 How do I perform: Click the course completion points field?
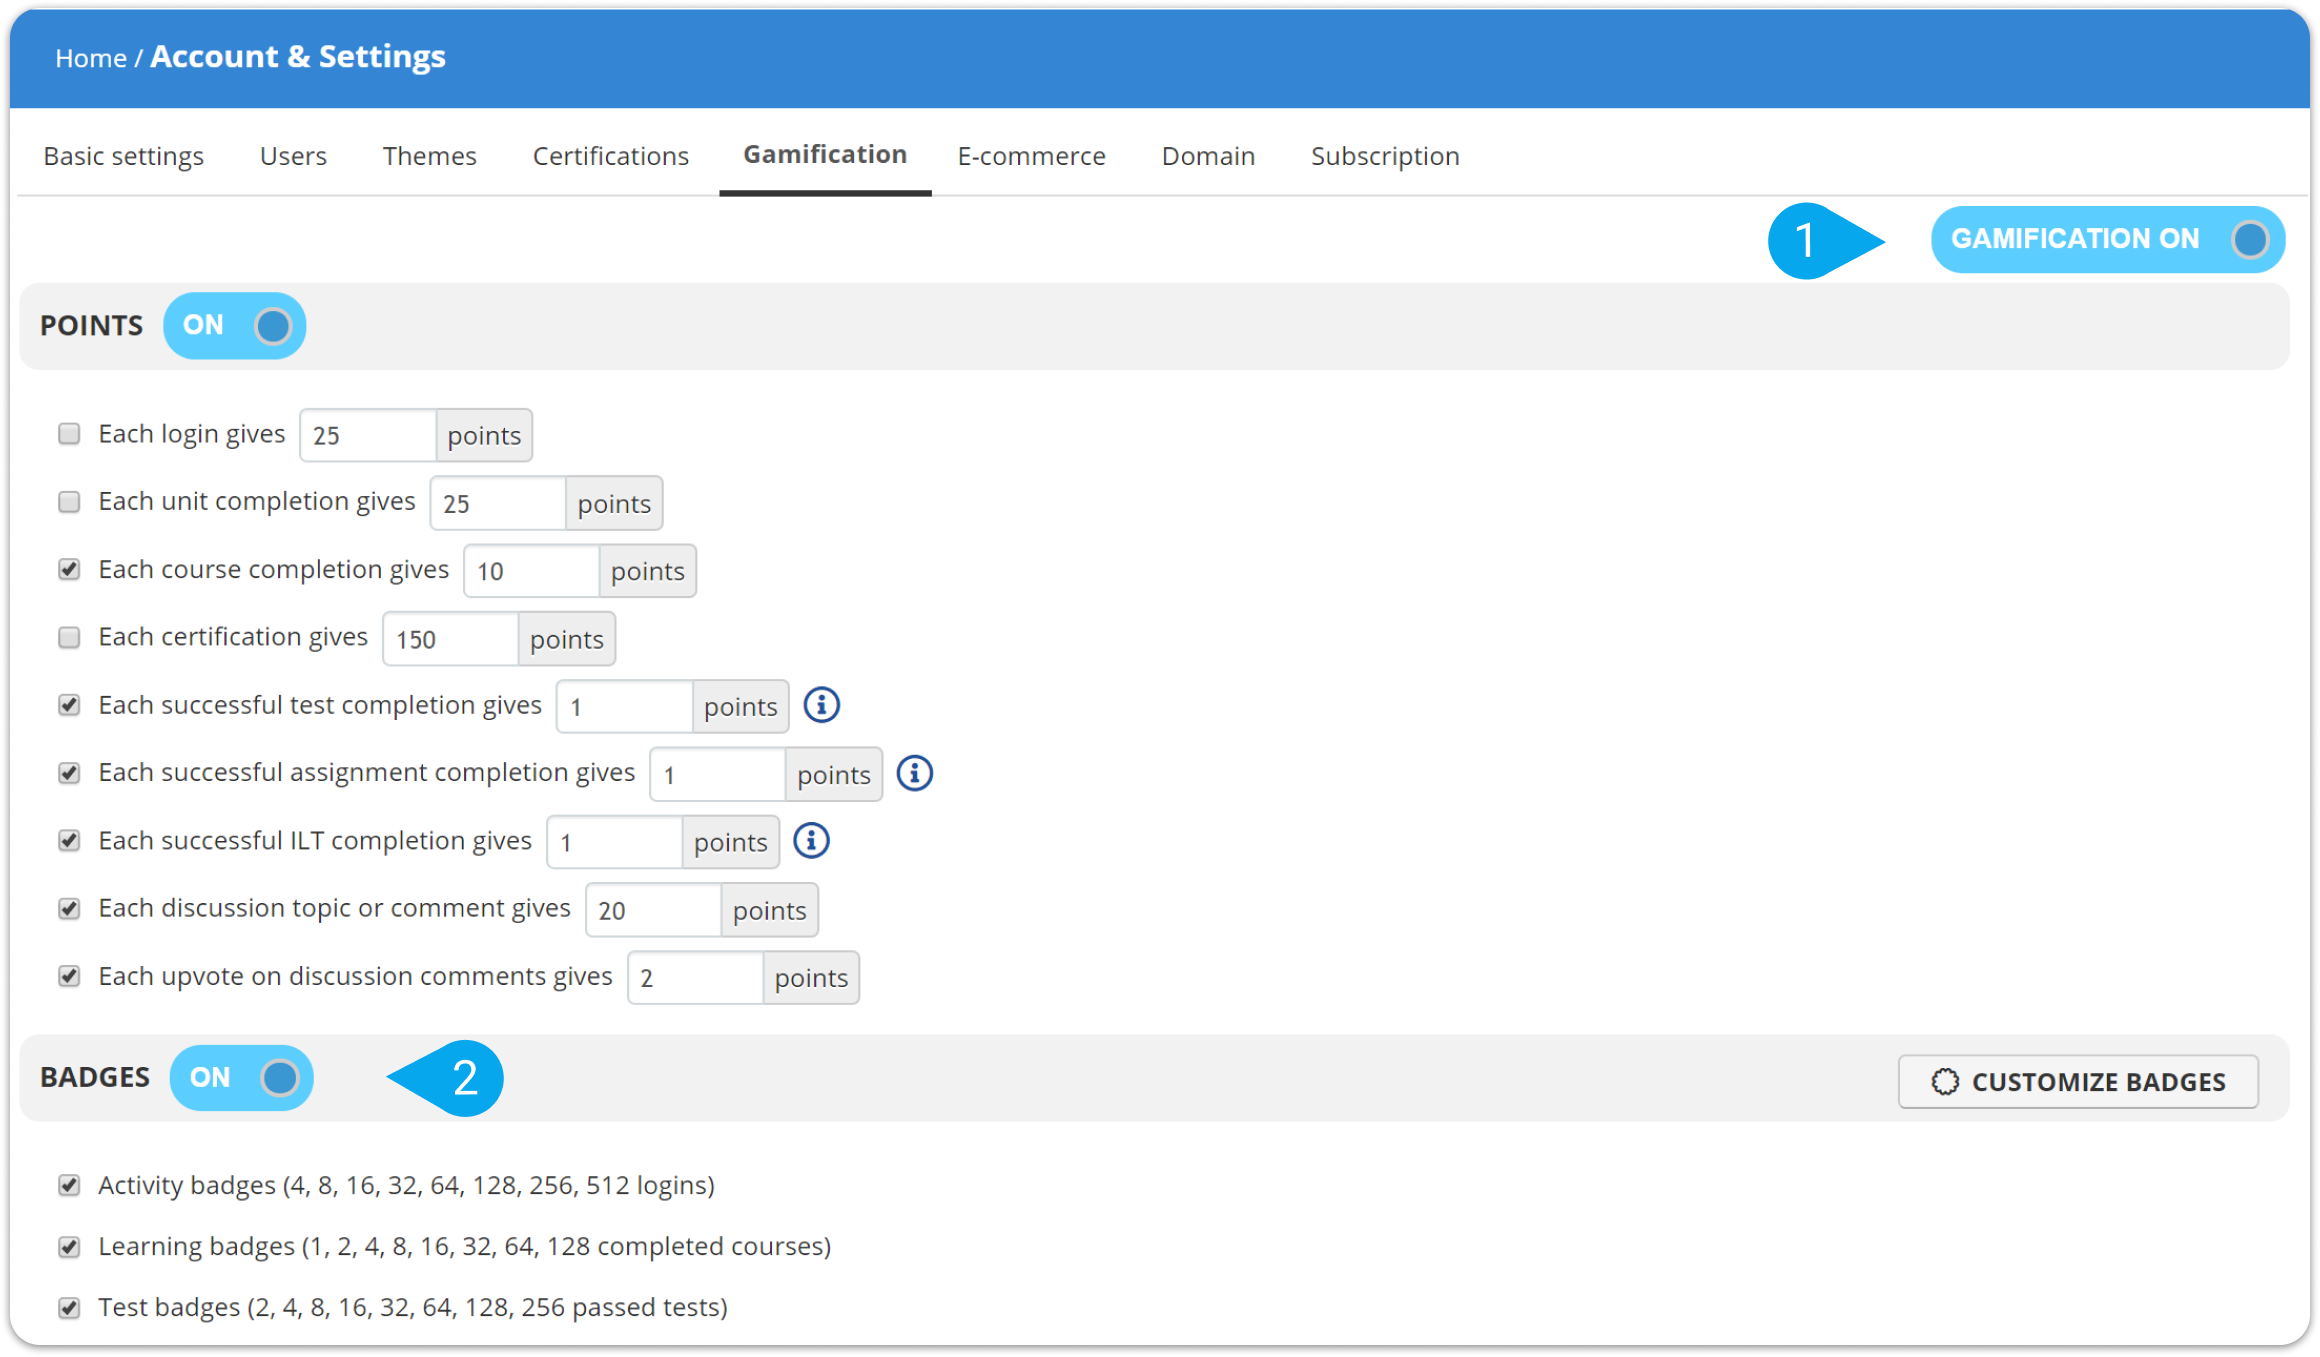[532, 571]
